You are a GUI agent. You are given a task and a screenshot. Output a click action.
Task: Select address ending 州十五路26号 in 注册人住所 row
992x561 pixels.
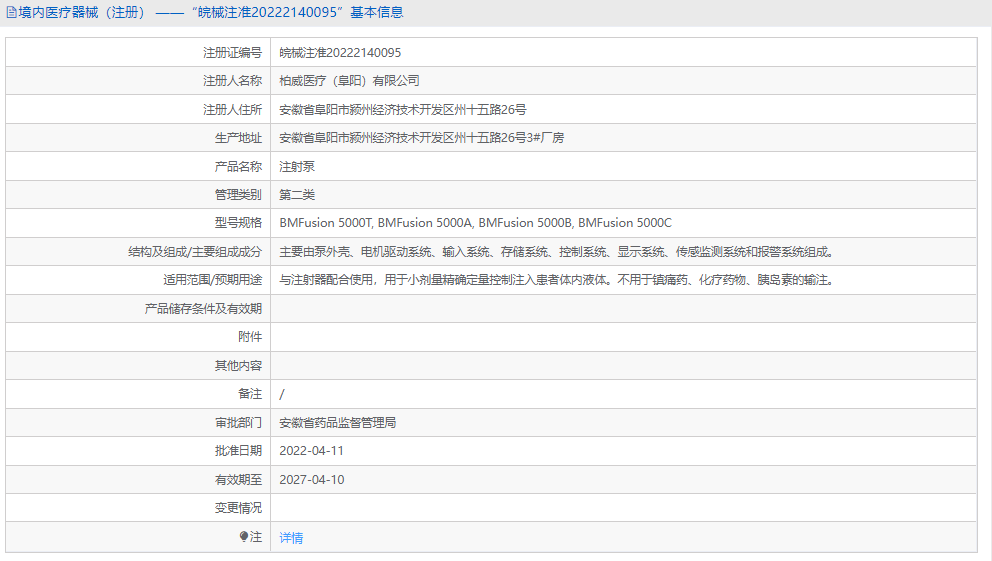click(403, 109)
